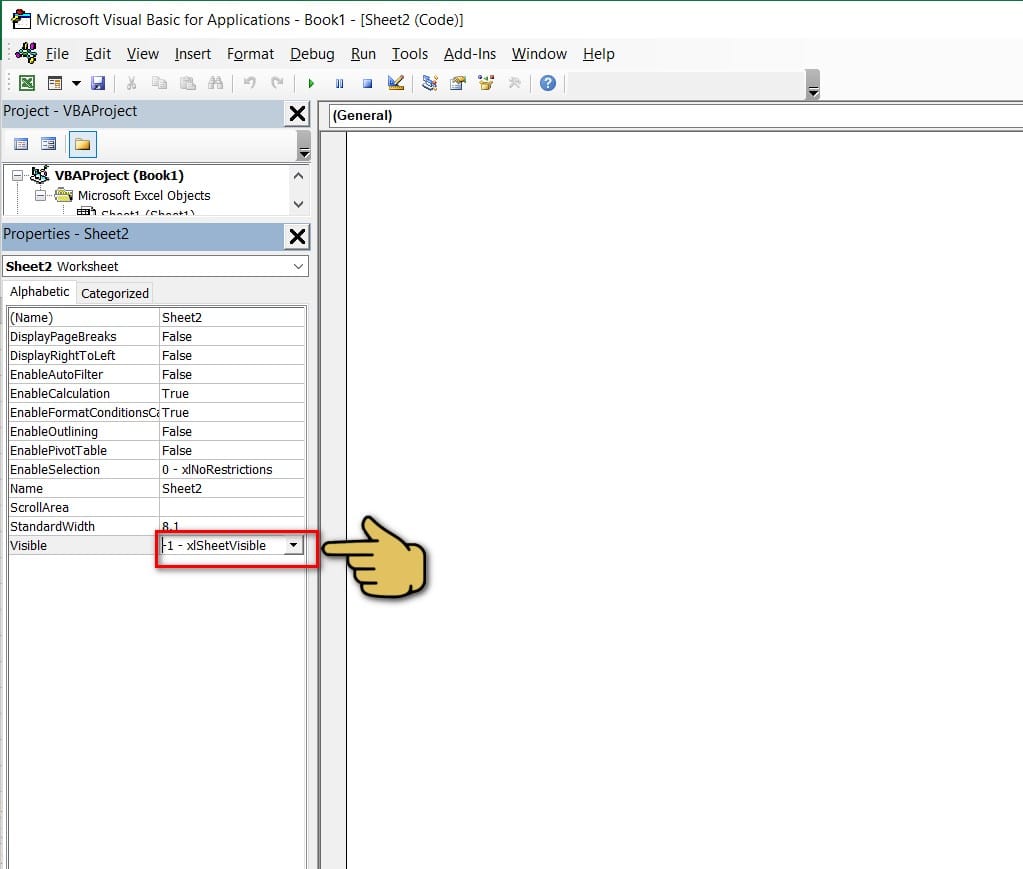This screenshot has width=1023, height=869.
Task: Save the workbook with the floppy disk icon
Action: (x=98, y=84)
